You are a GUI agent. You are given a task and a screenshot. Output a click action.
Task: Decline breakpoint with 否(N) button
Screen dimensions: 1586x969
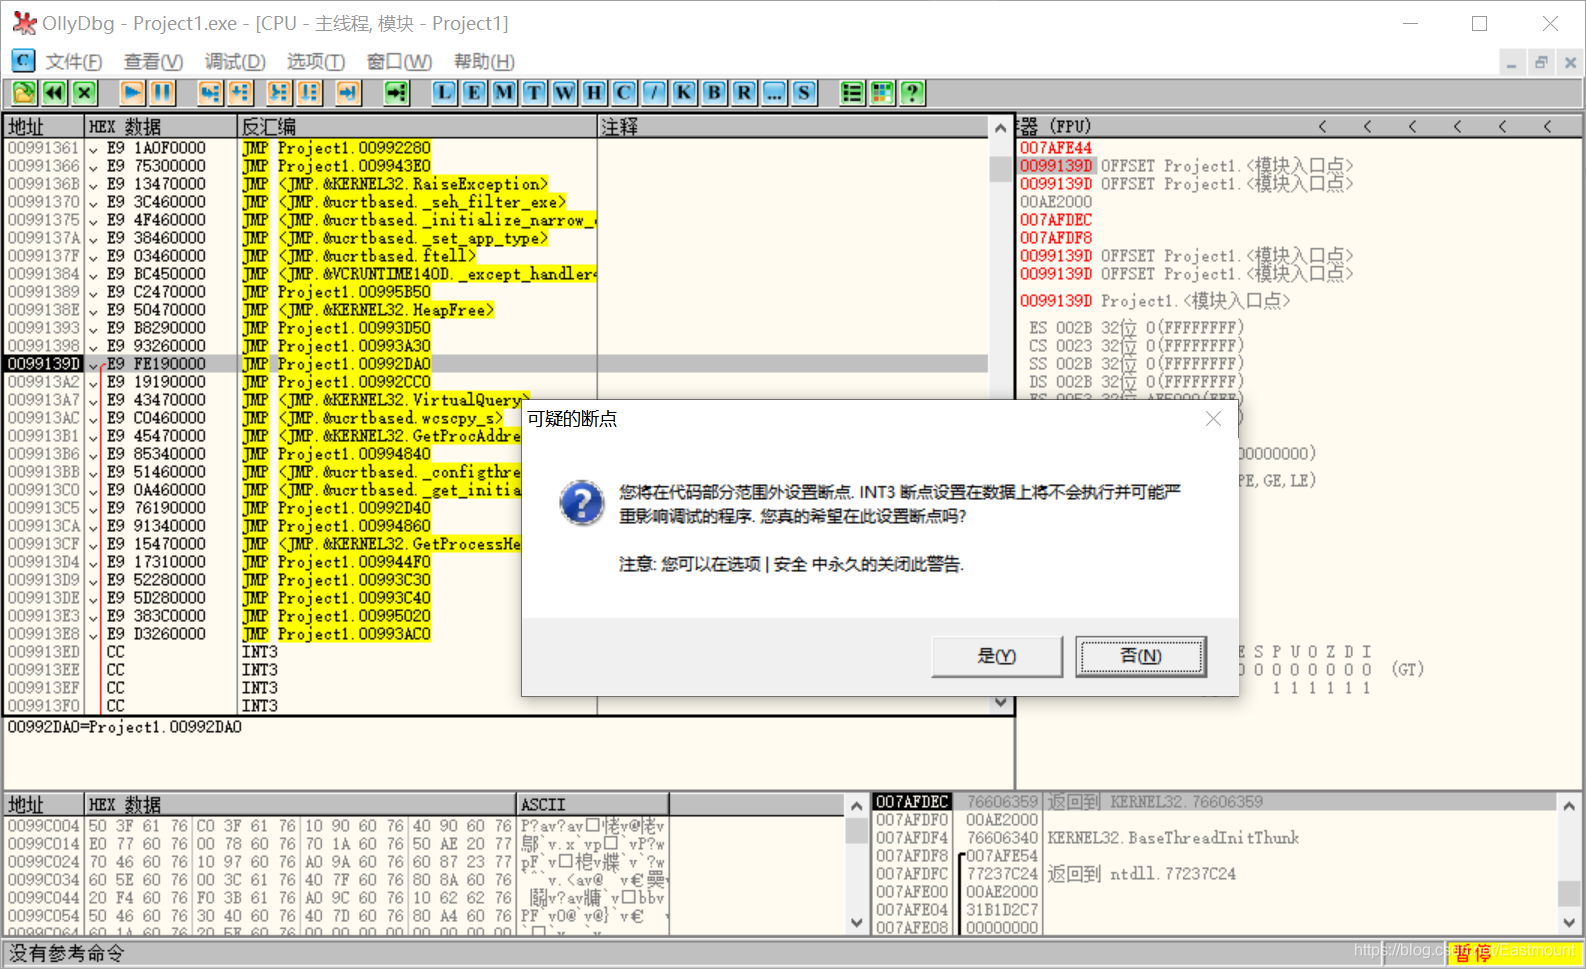coord(1141,656)
